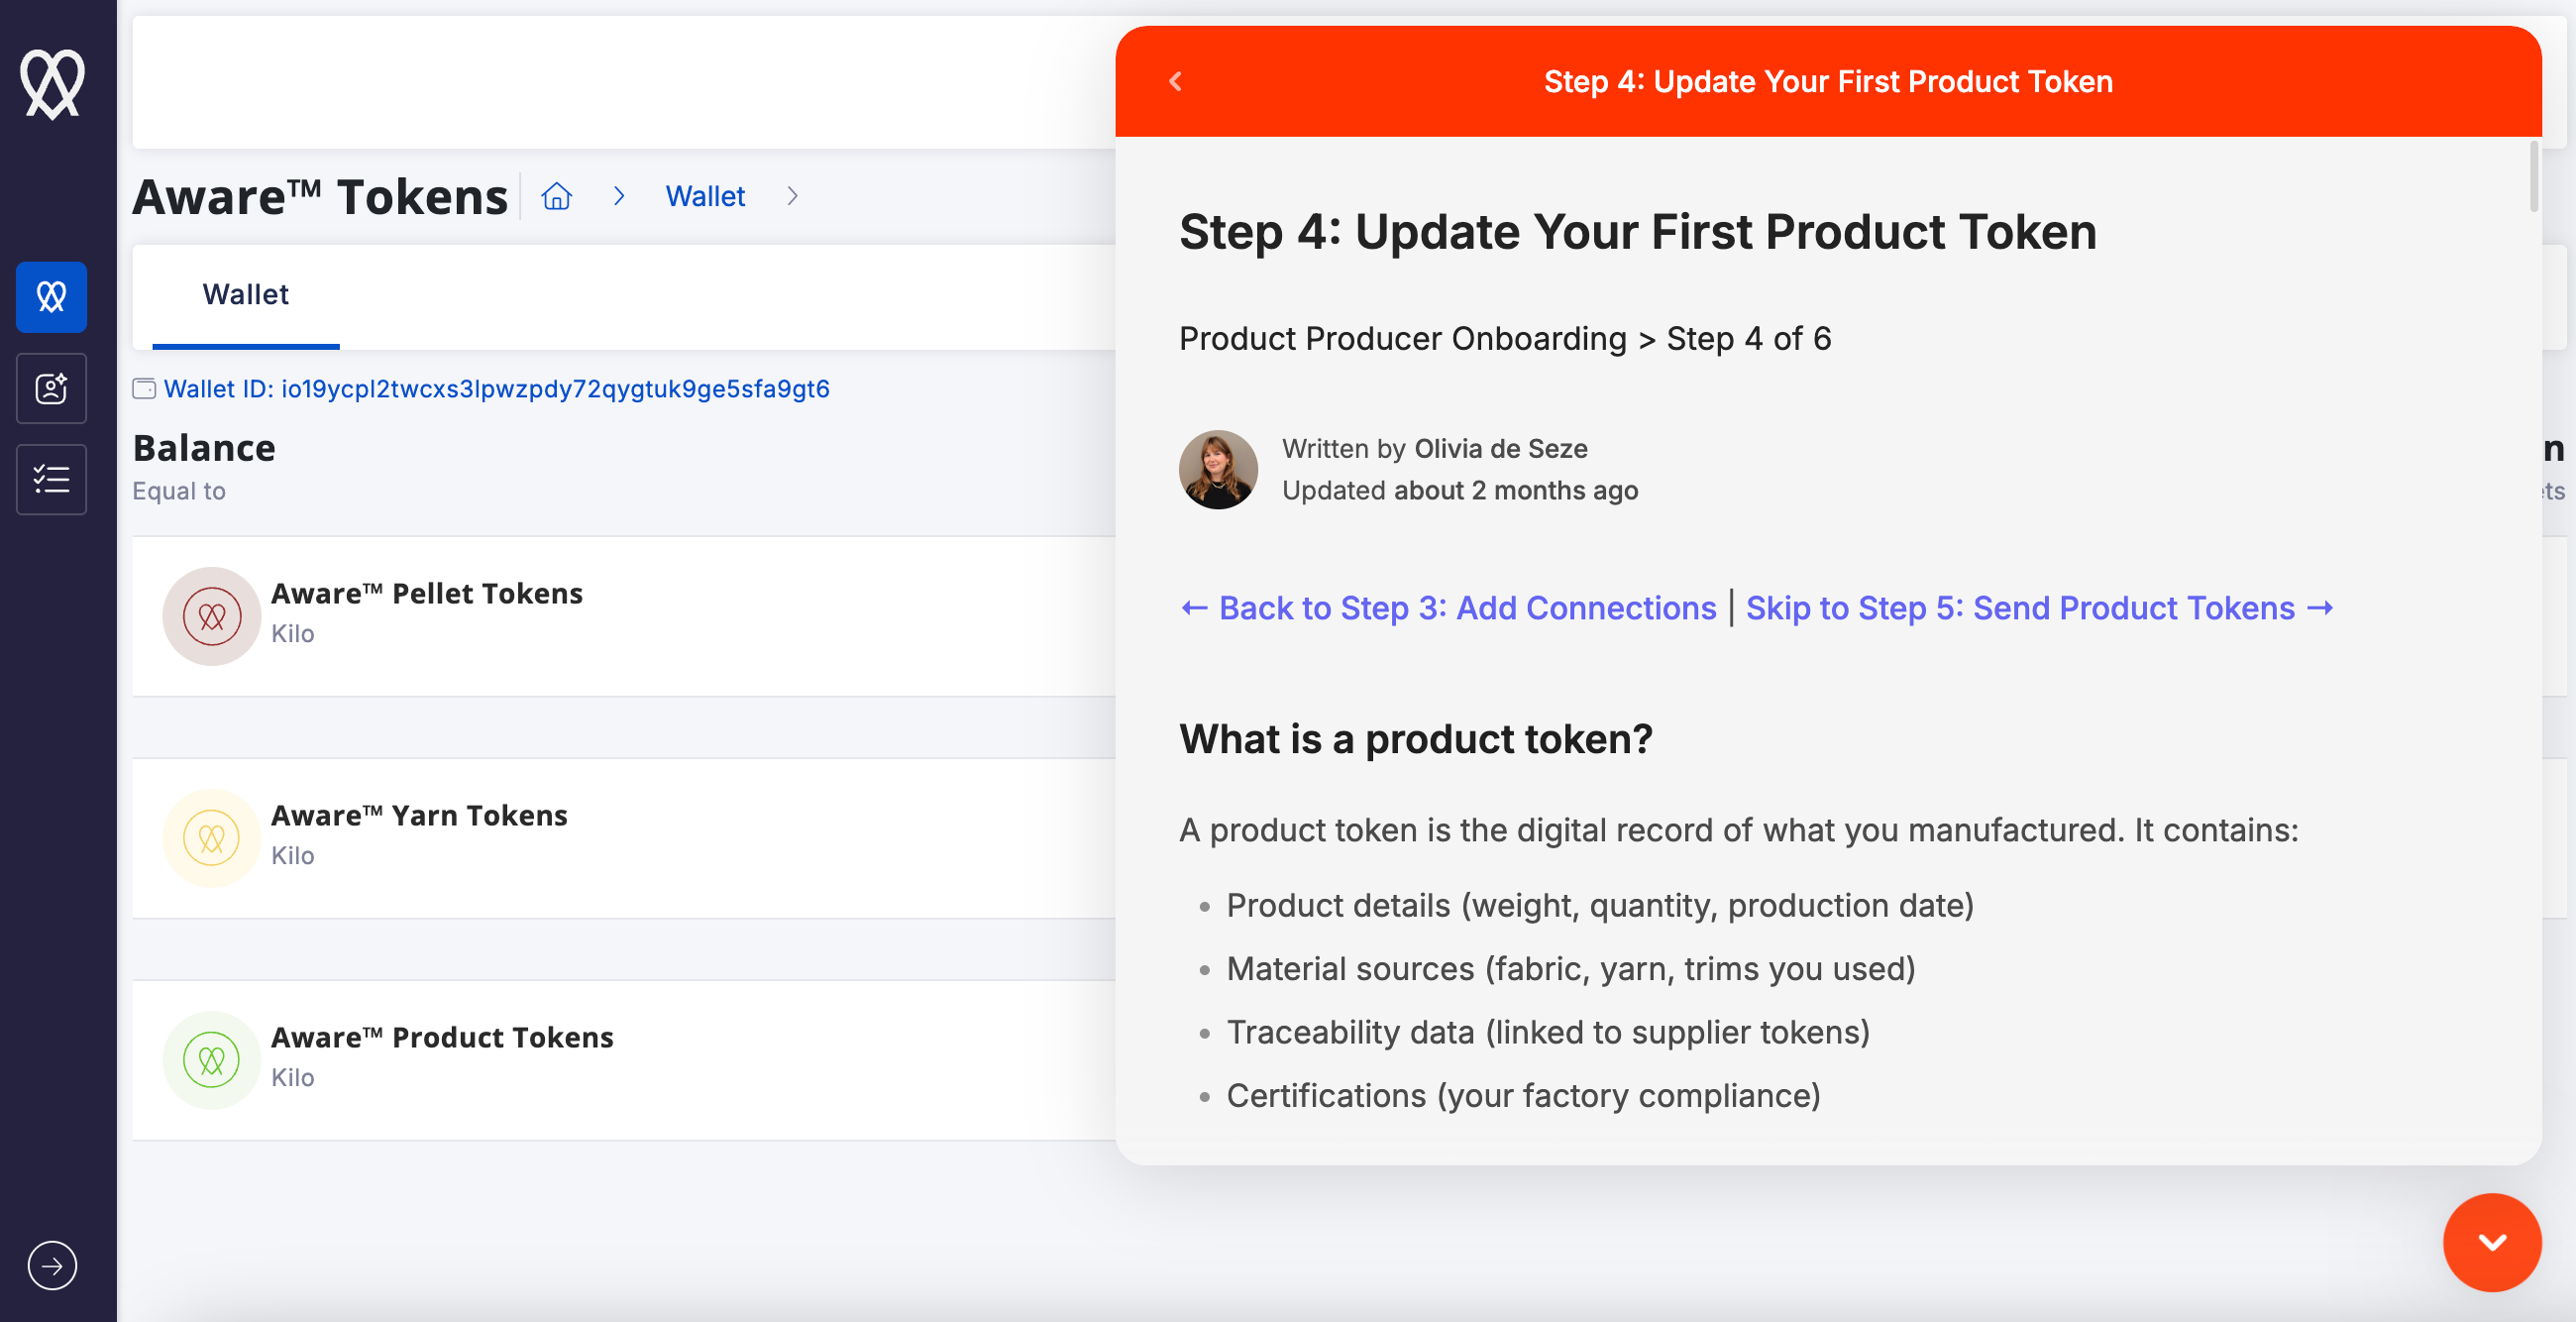Open Skip to Step 5: Send Product Tokens
Viewport: 2576px width, 1322px height.
[x=2040, y=608]
